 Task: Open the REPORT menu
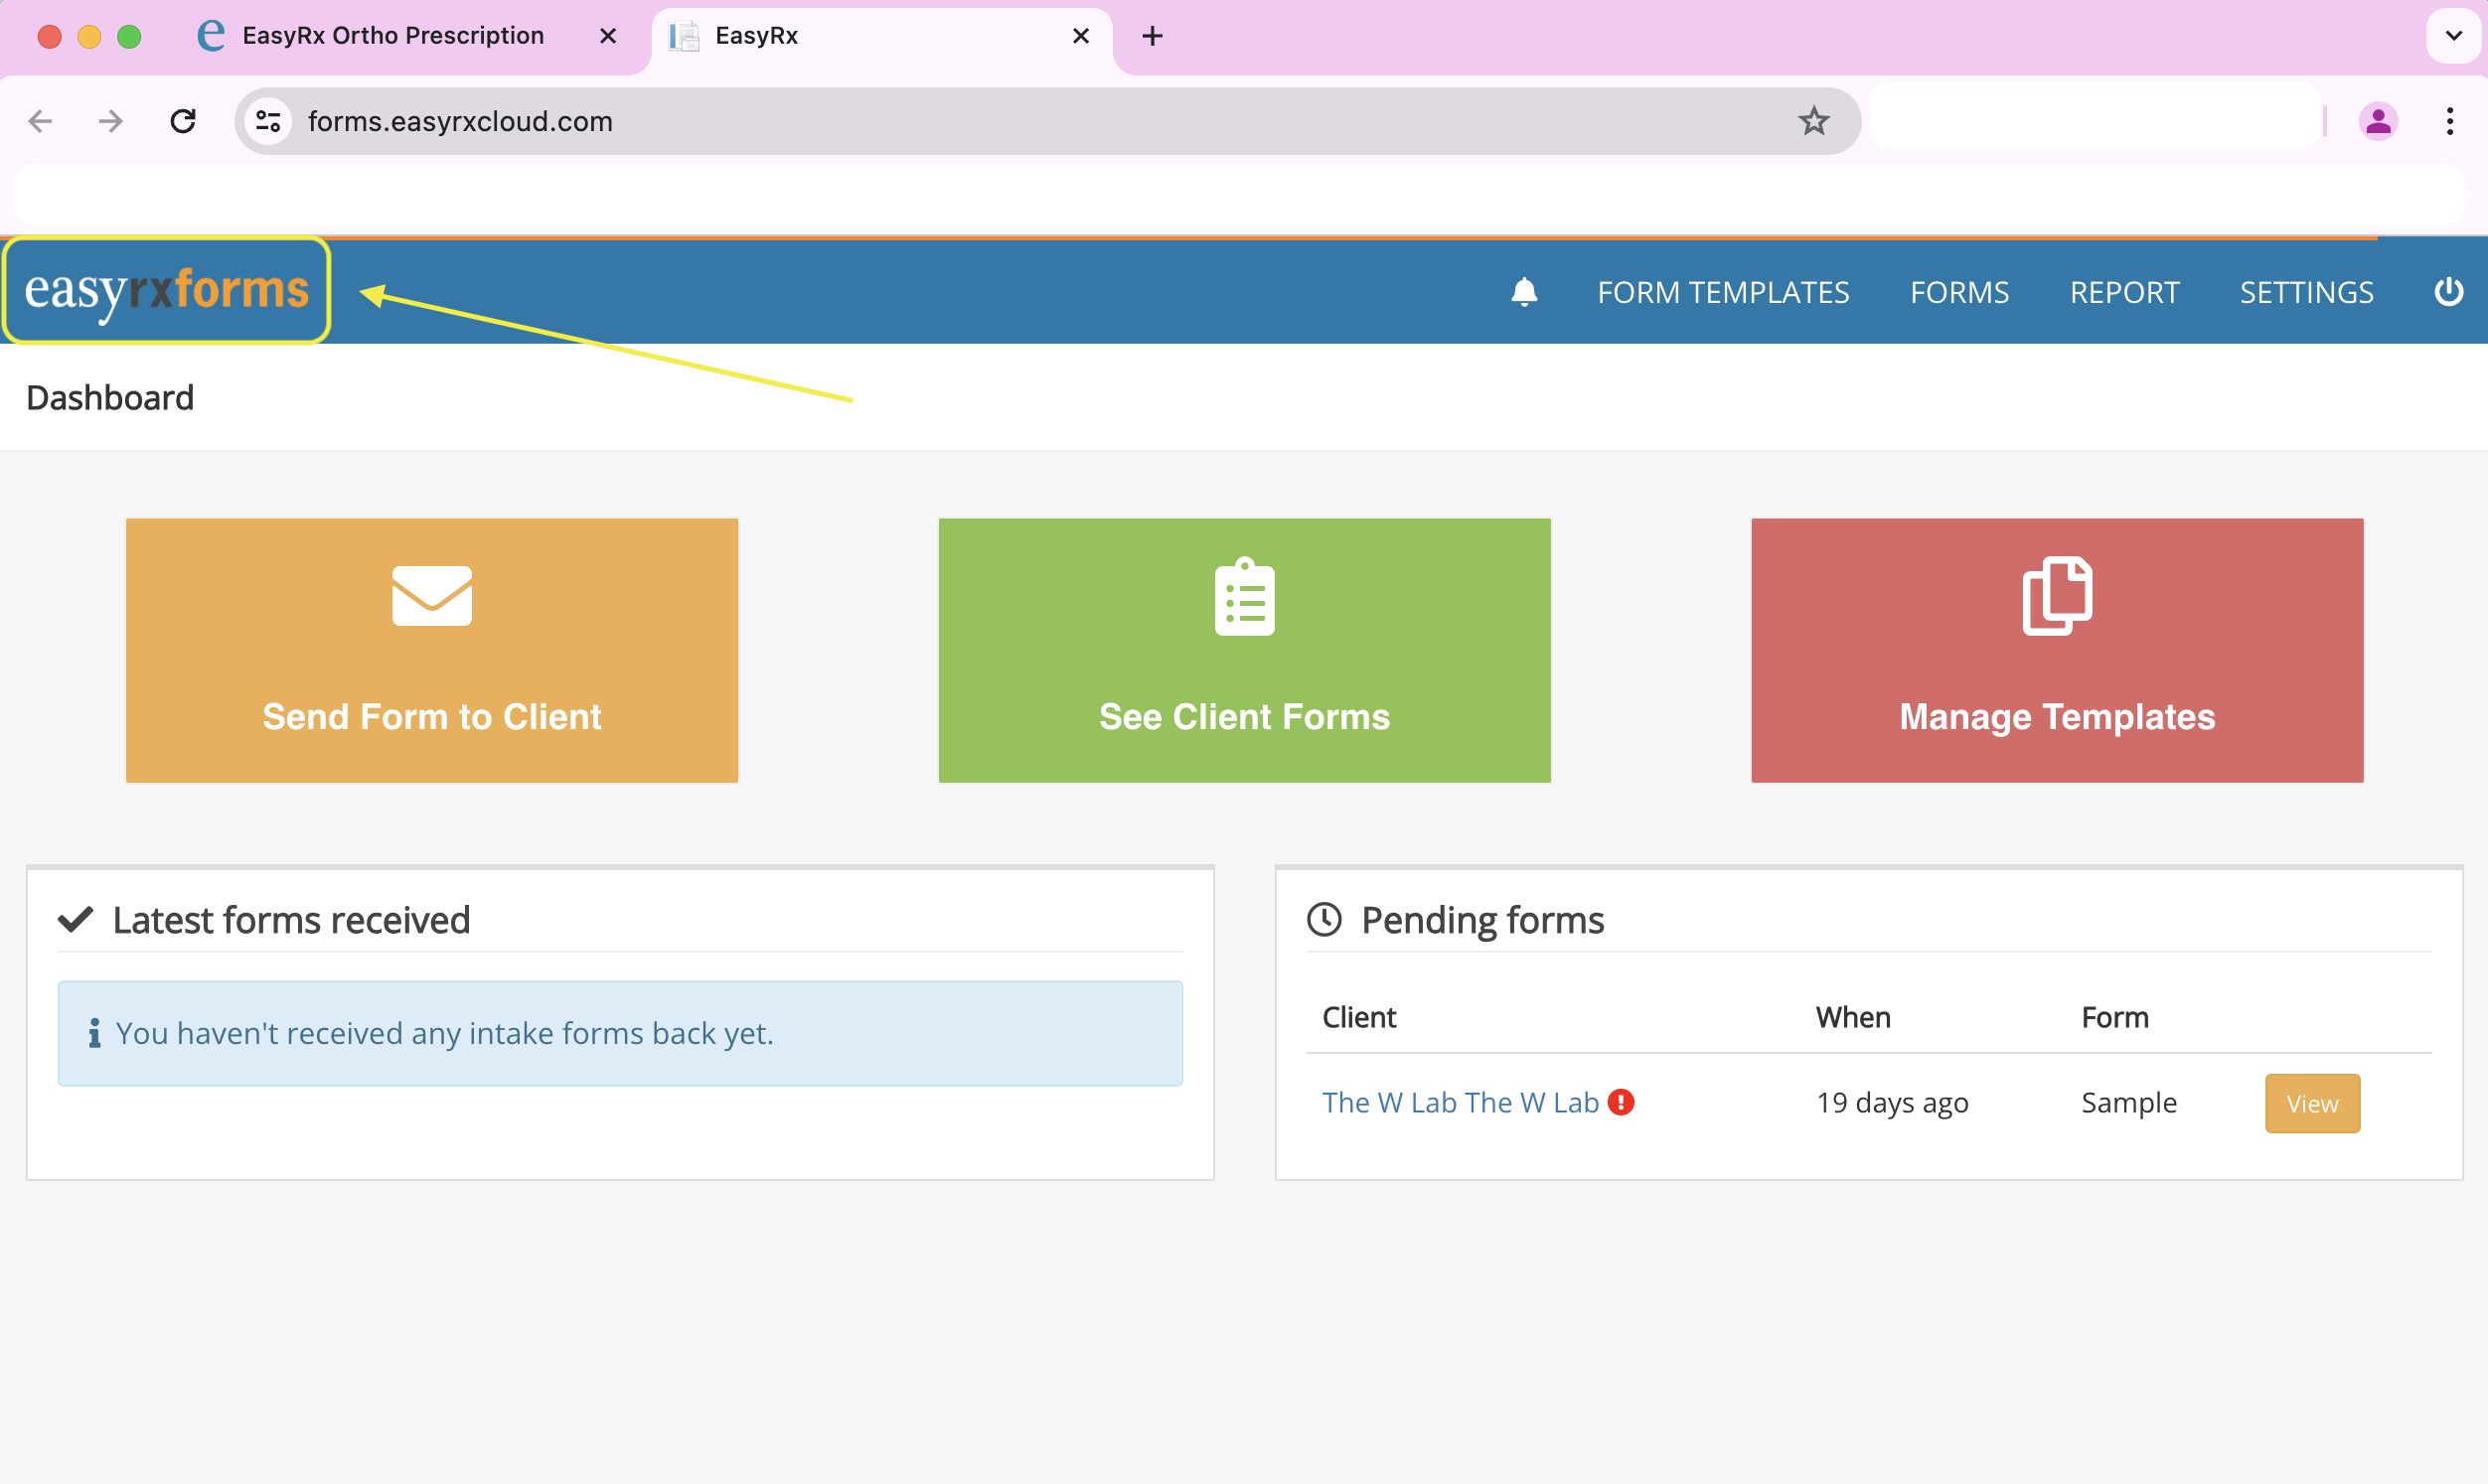[2124, 292]
